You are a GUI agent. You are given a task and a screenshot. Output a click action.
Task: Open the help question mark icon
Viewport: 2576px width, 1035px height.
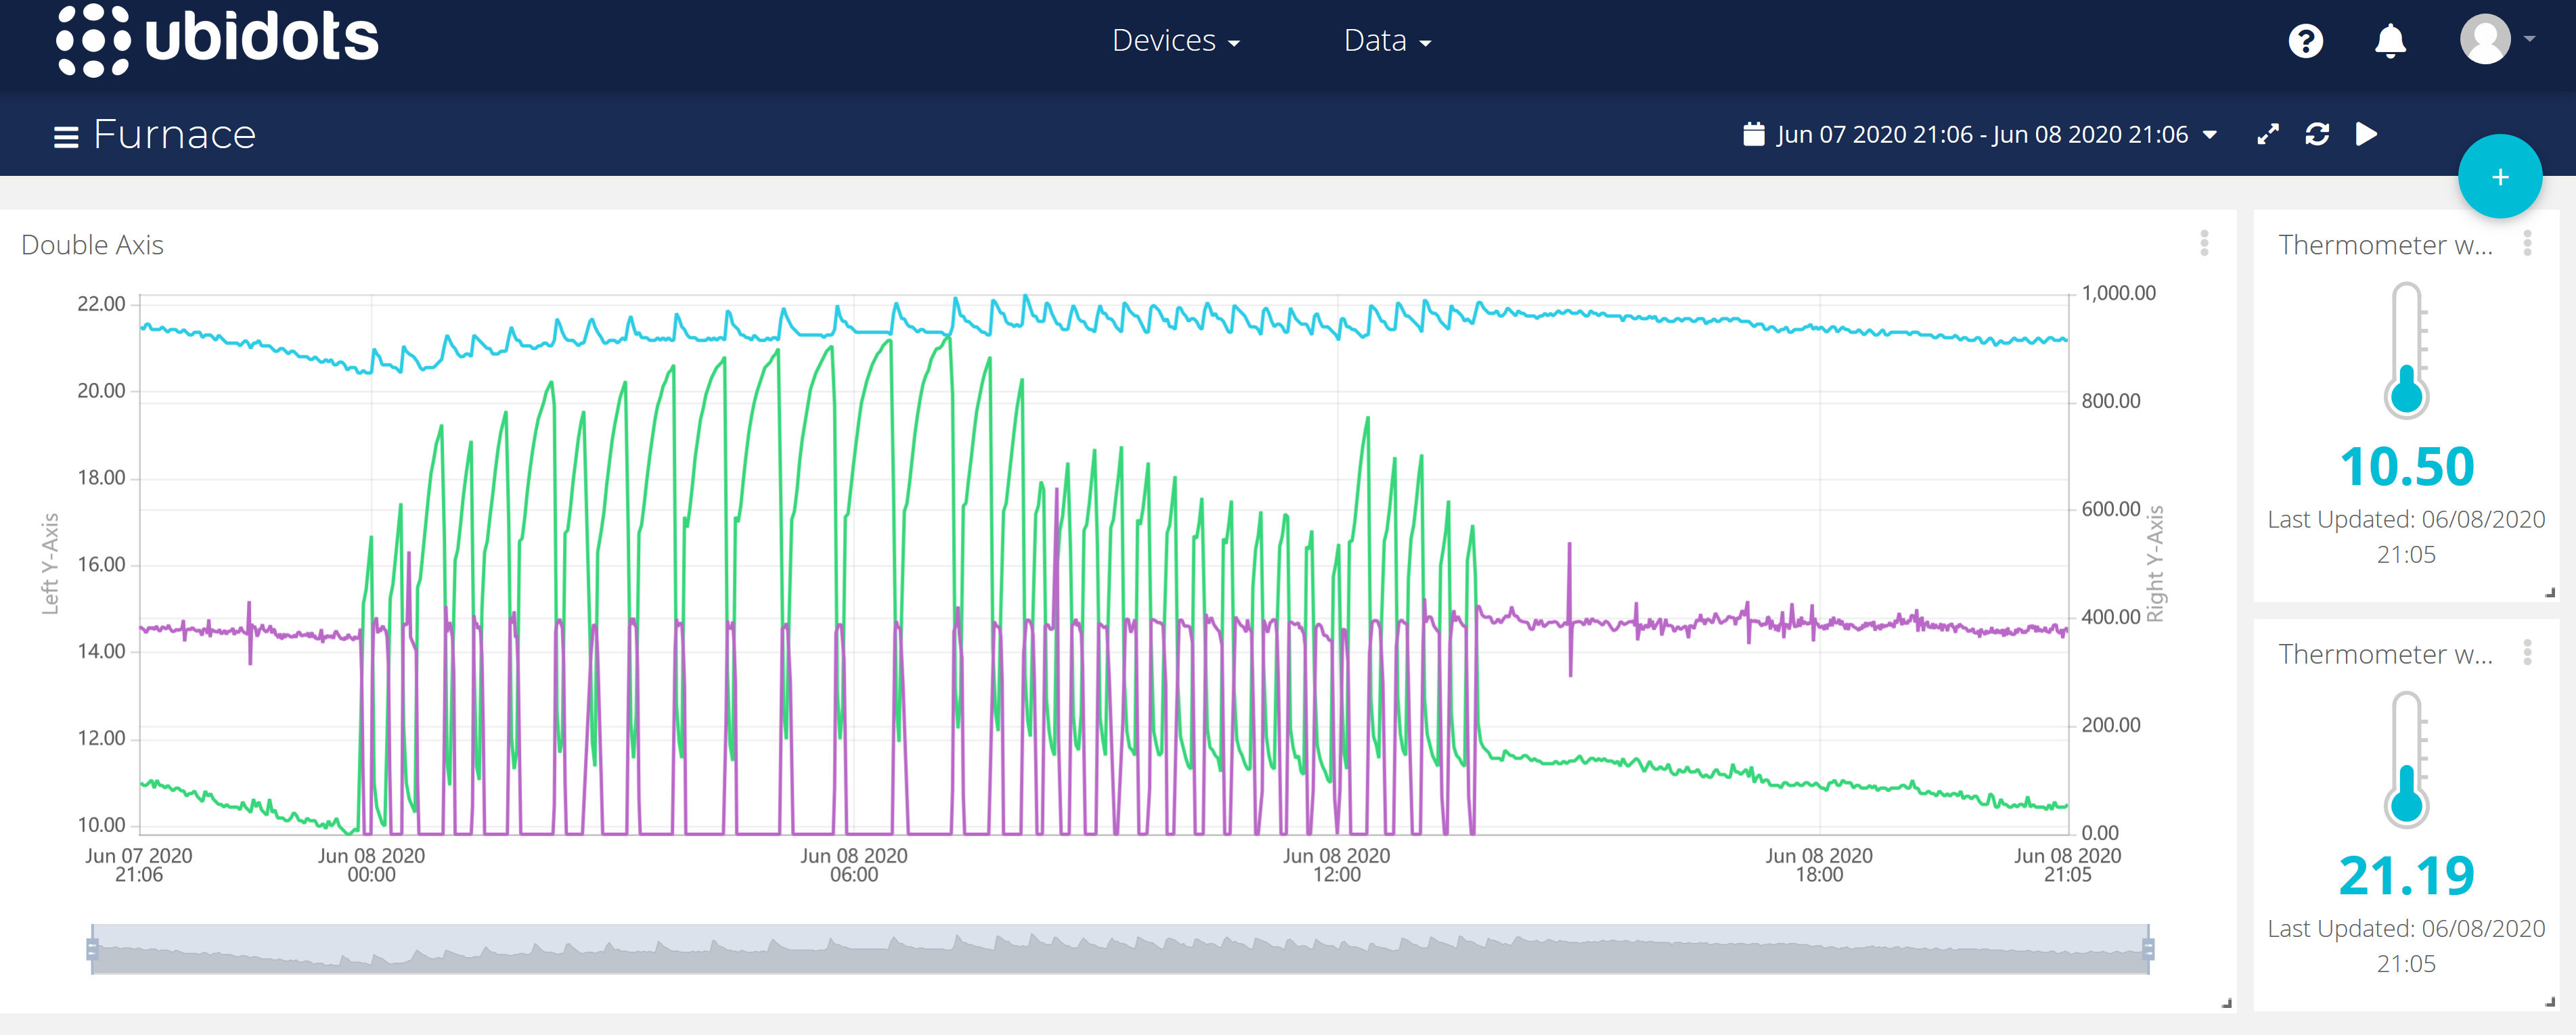(x=2305, y=41)
